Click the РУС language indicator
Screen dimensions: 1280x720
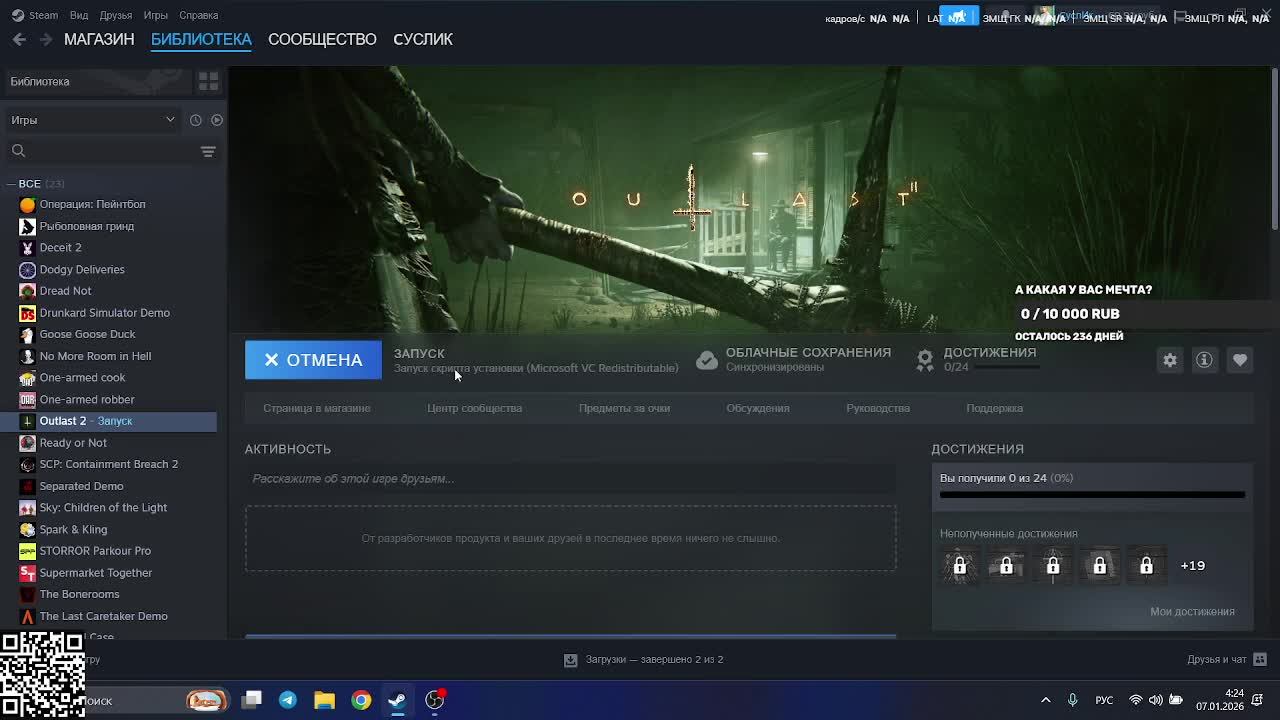(x=1104, y=700)
